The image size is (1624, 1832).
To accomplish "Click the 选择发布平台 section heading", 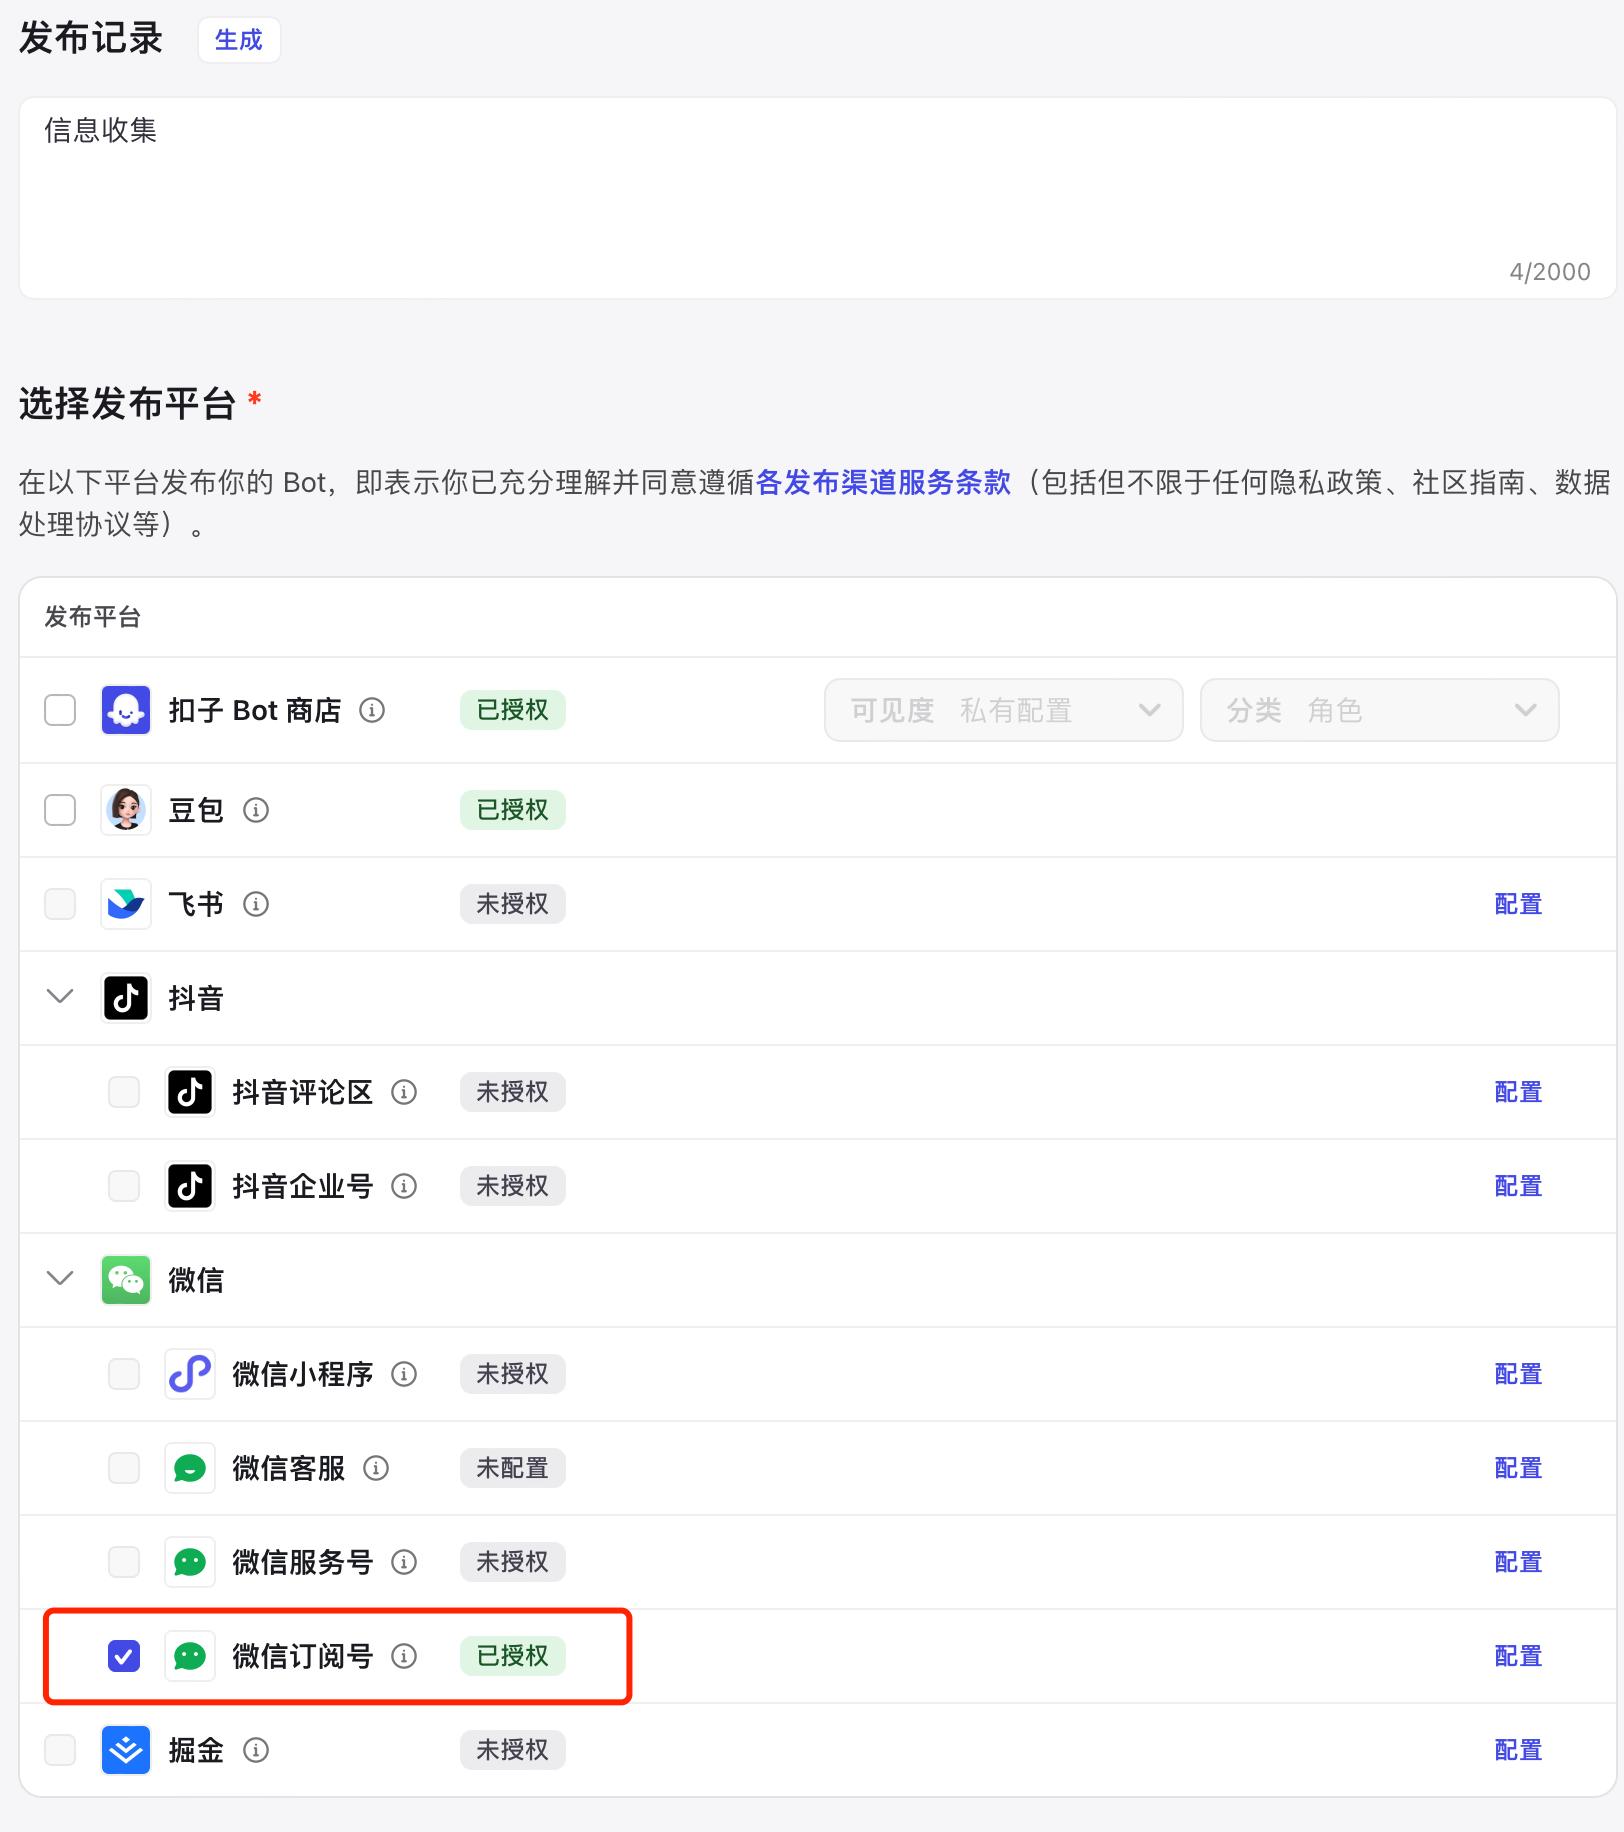I will point(127,404).
